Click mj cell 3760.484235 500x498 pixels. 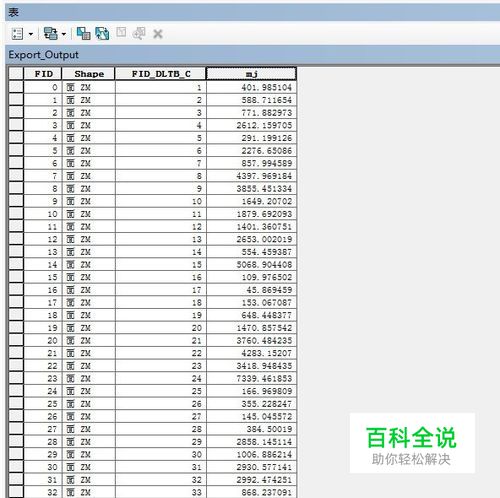point(251,341)
